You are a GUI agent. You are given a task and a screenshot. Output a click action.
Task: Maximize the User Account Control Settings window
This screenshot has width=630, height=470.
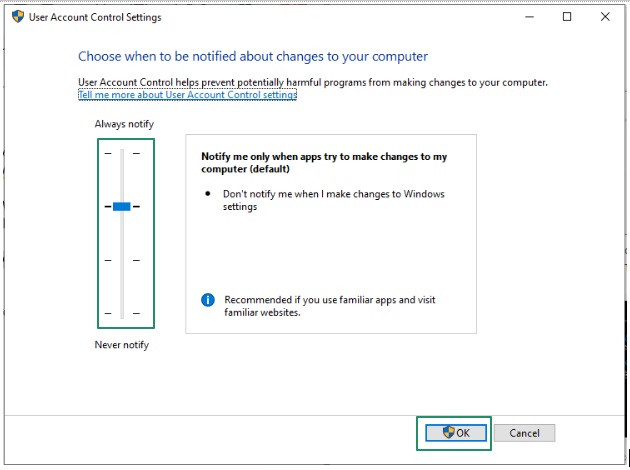567,17
